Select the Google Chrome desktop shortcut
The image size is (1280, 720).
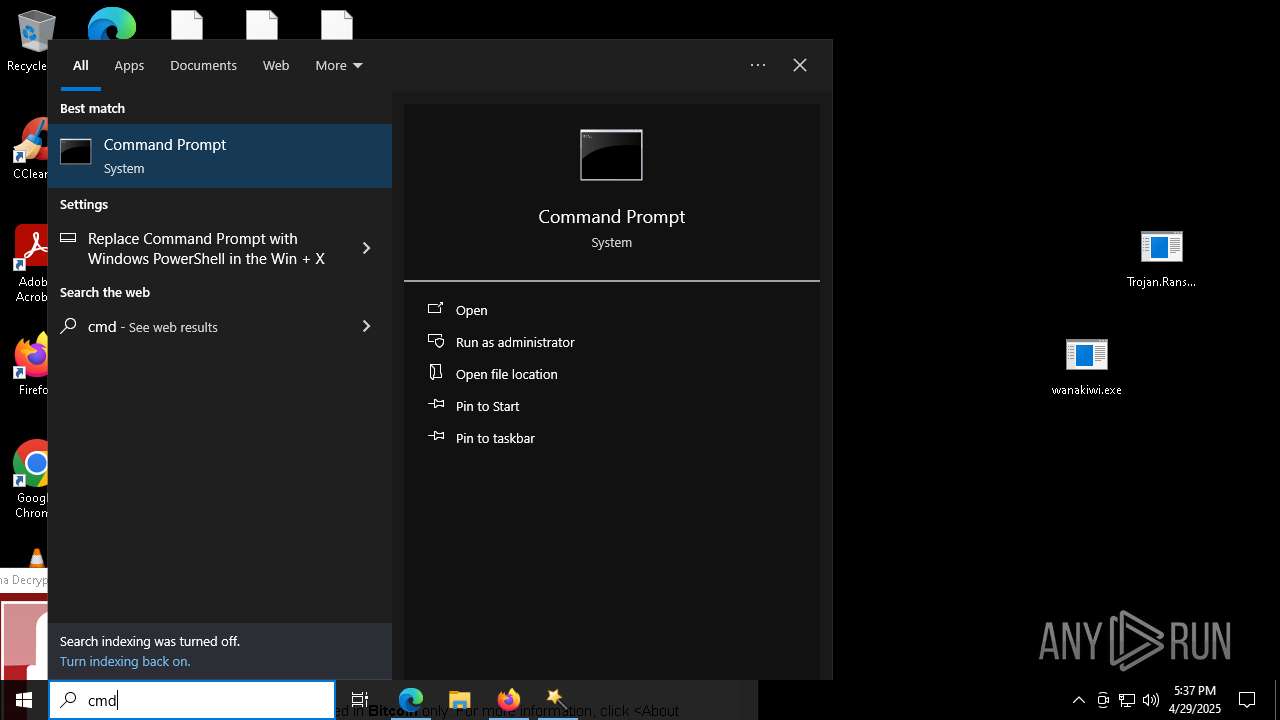point(32,480)
